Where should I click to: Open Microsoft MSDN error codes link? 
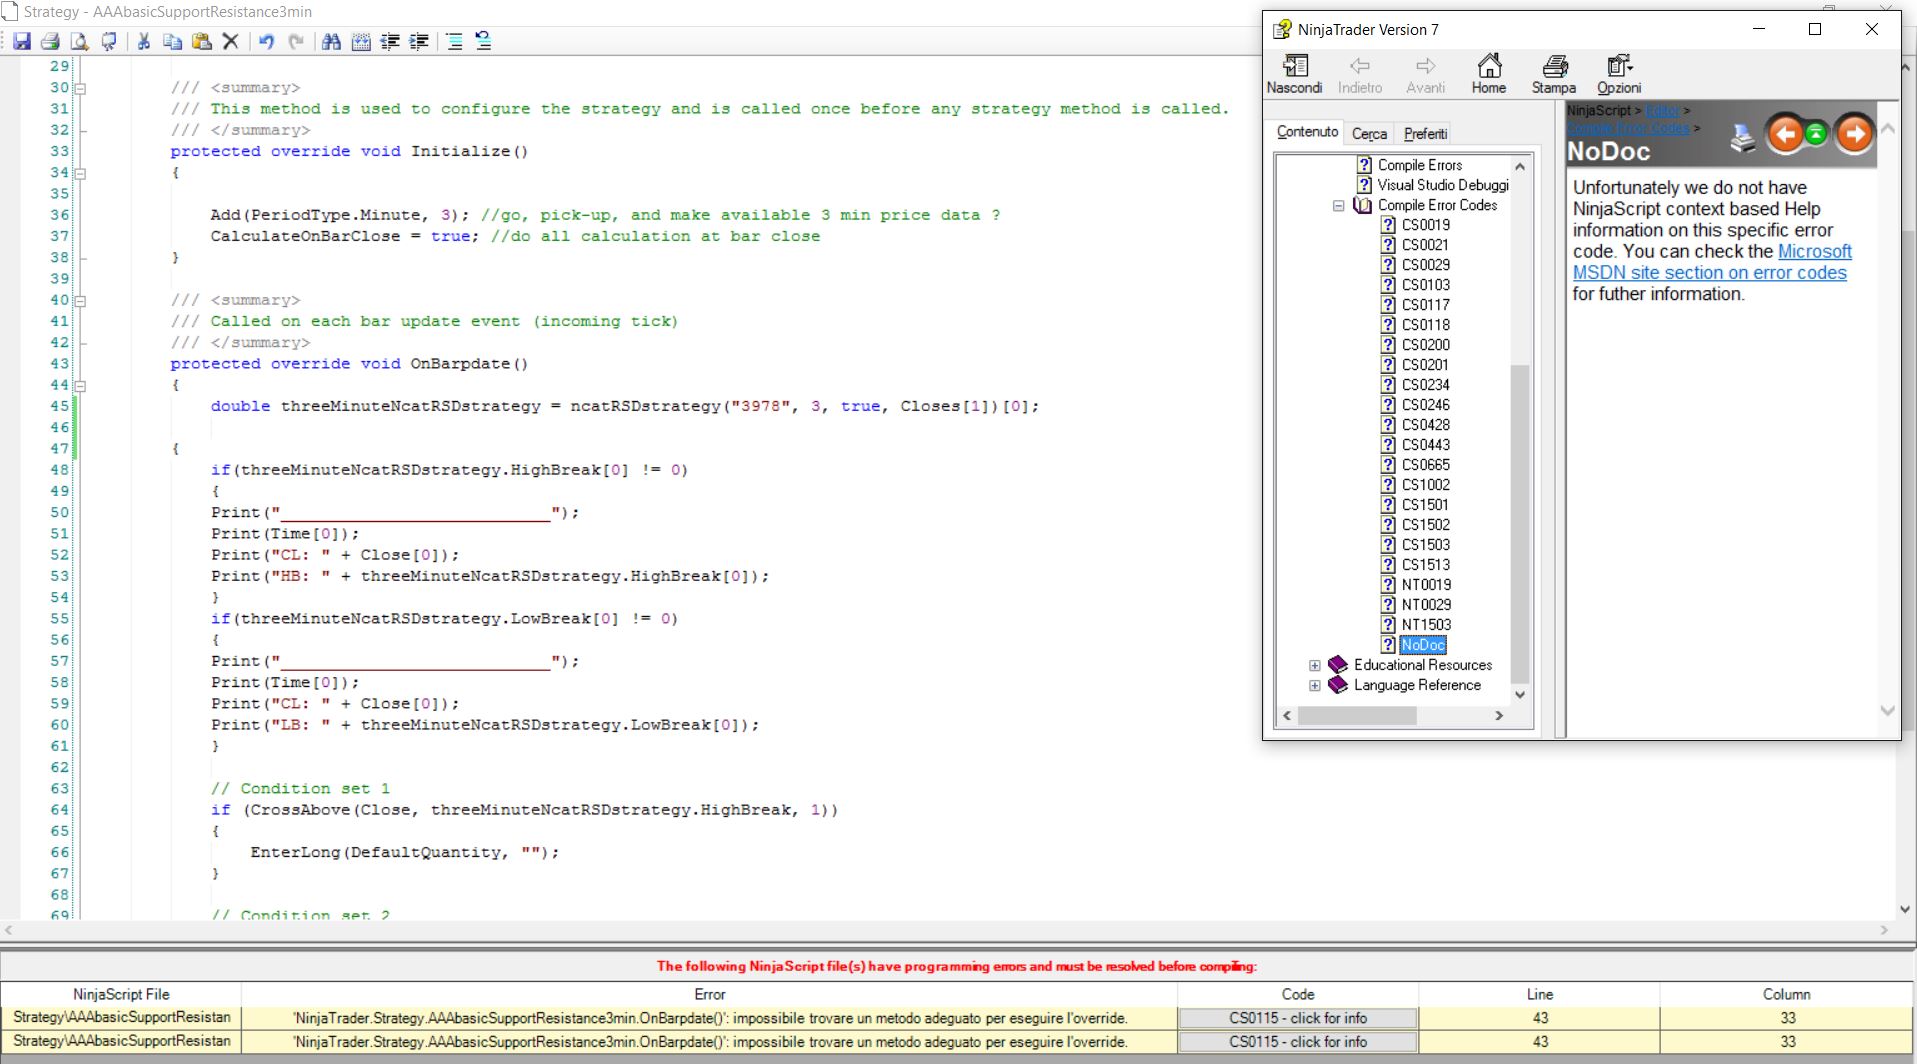click(x=1709, y=273)
